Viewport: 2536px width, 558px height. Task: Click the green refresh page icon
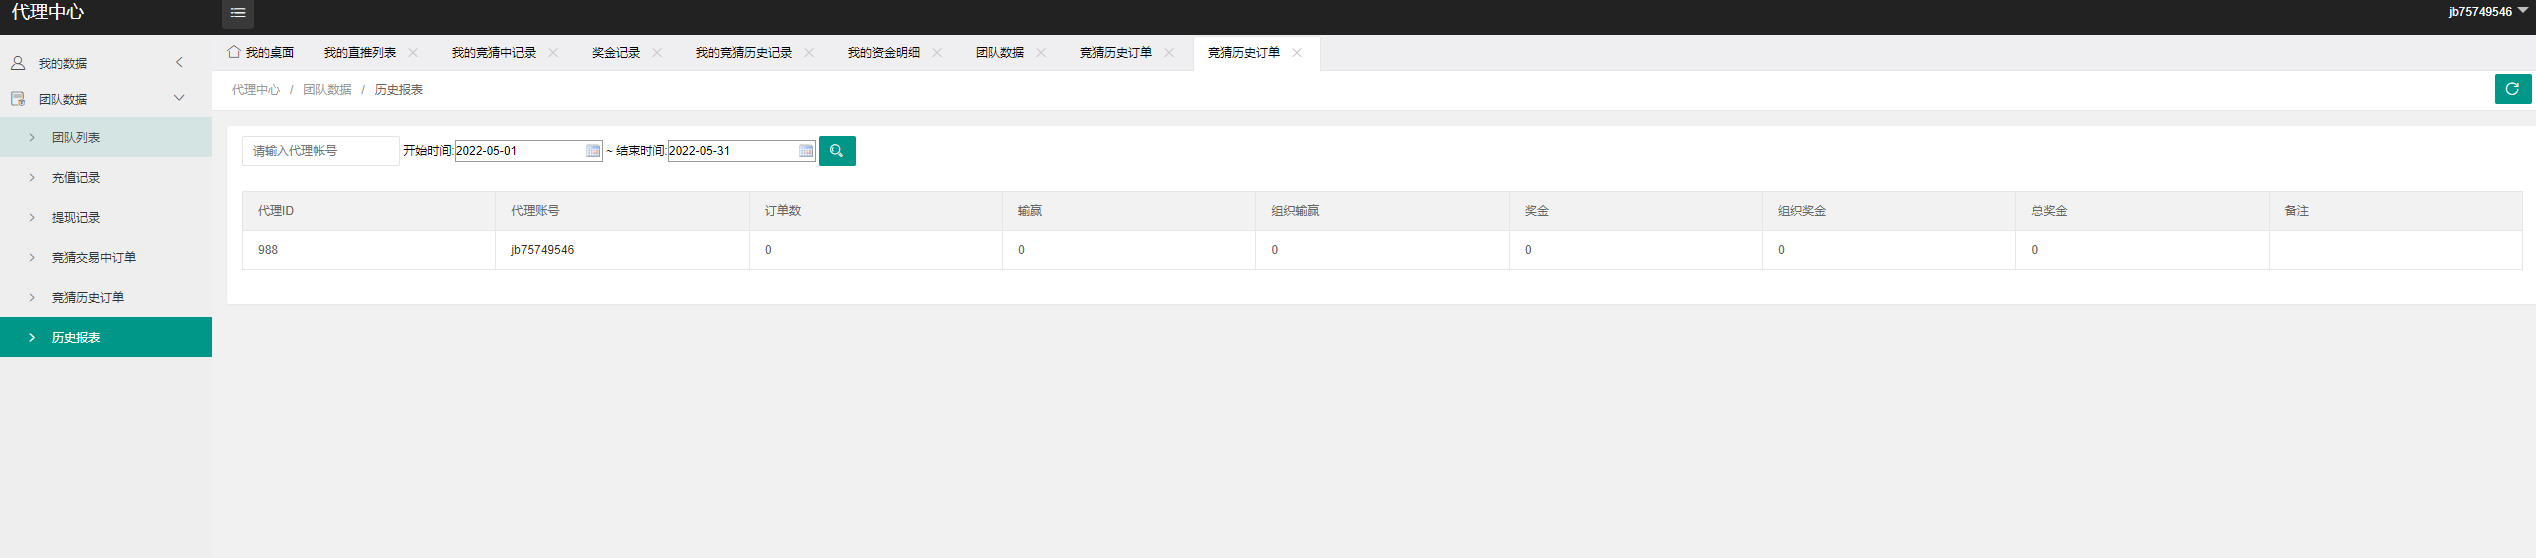2512,89
